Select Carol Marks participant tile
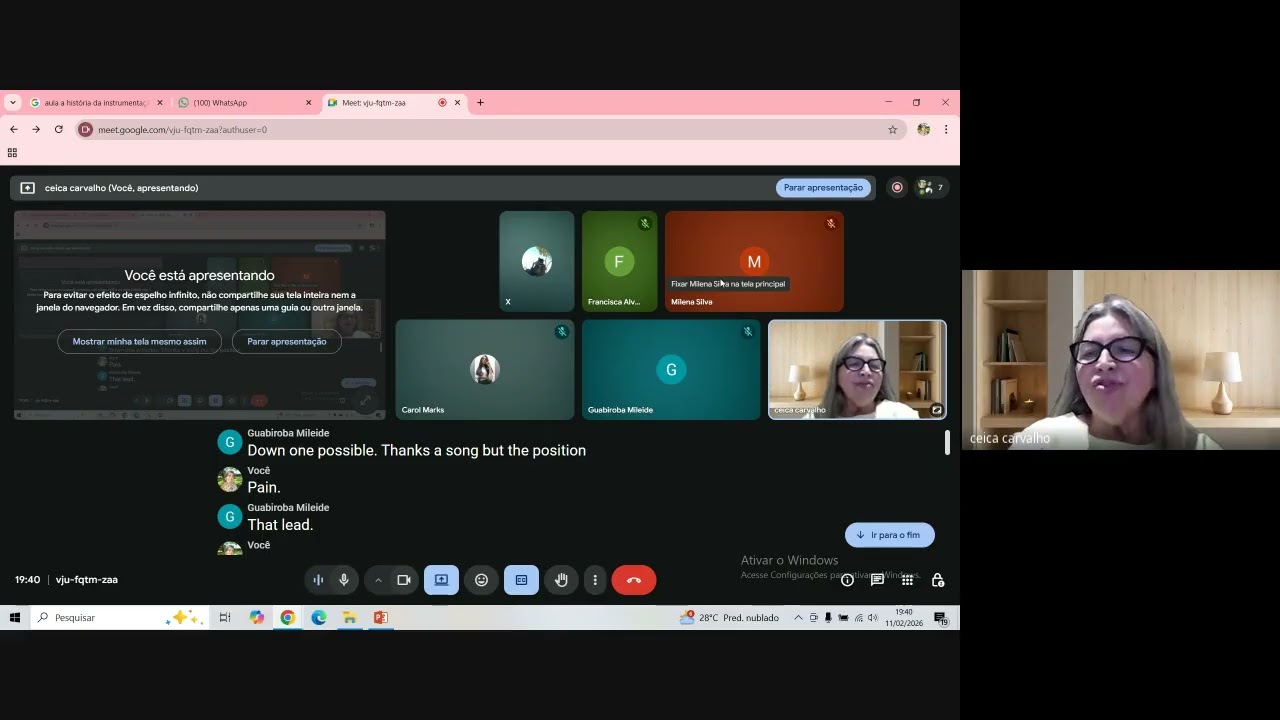Image resolution: width=1280 pixels, height=720 pixels. click(x=485, y=370)
